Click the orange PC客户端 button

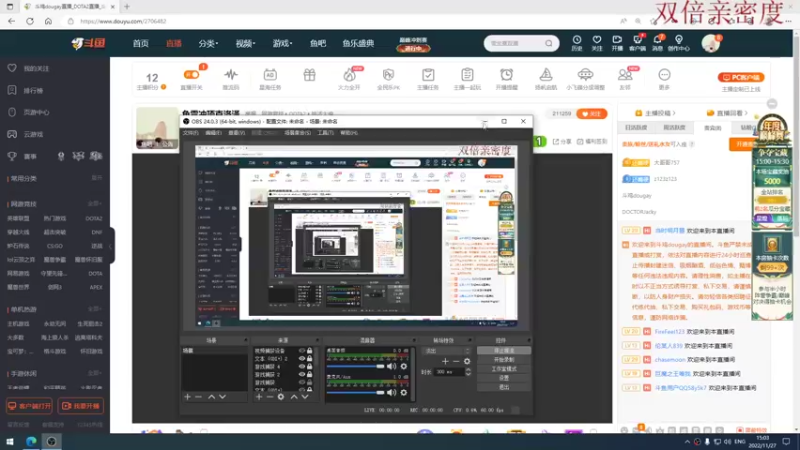(x=741, y=78)
